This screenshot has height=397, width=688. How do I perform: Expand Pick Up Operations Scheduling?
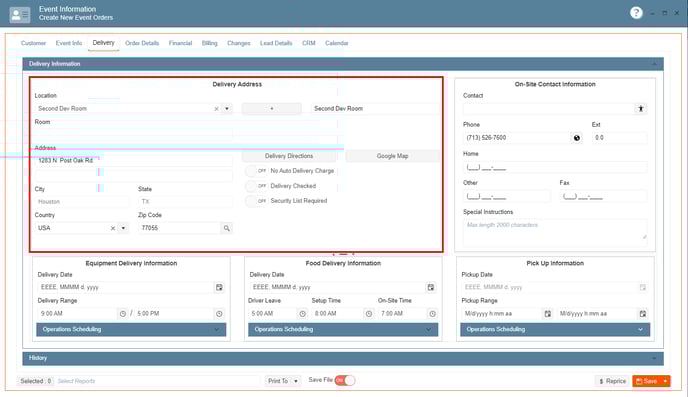click(x=555, y=329)
